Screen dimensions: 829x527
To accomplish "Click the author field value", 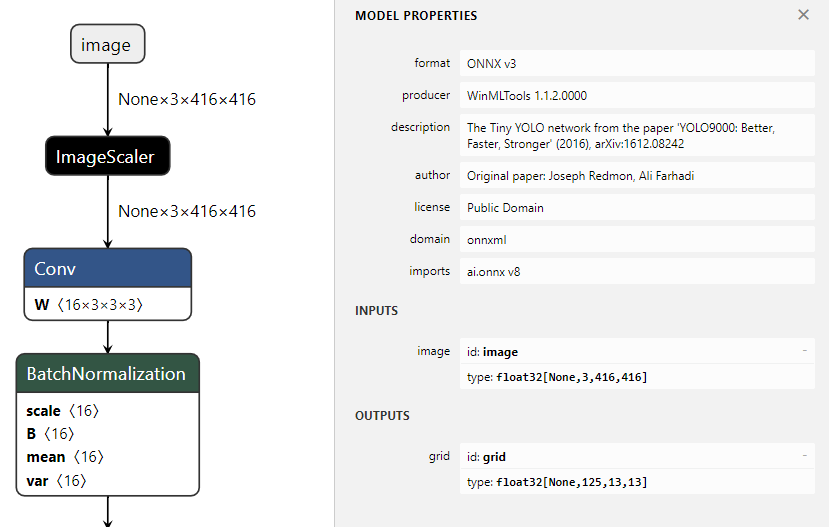I will (x=637, y=175).
